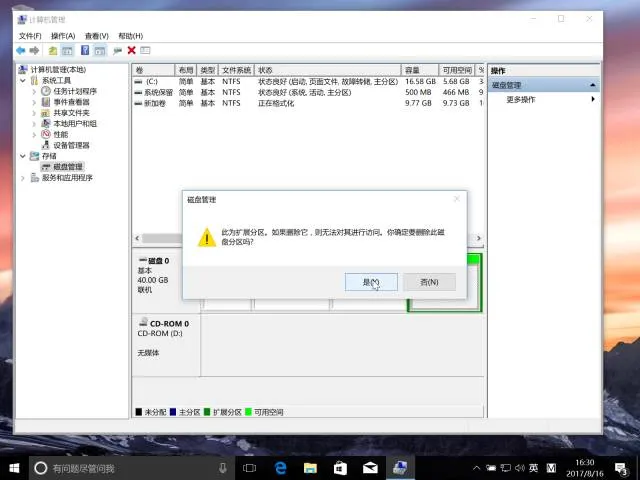Select 磁盘管理 in the tree
640x480 pixels.
point(68,167)
